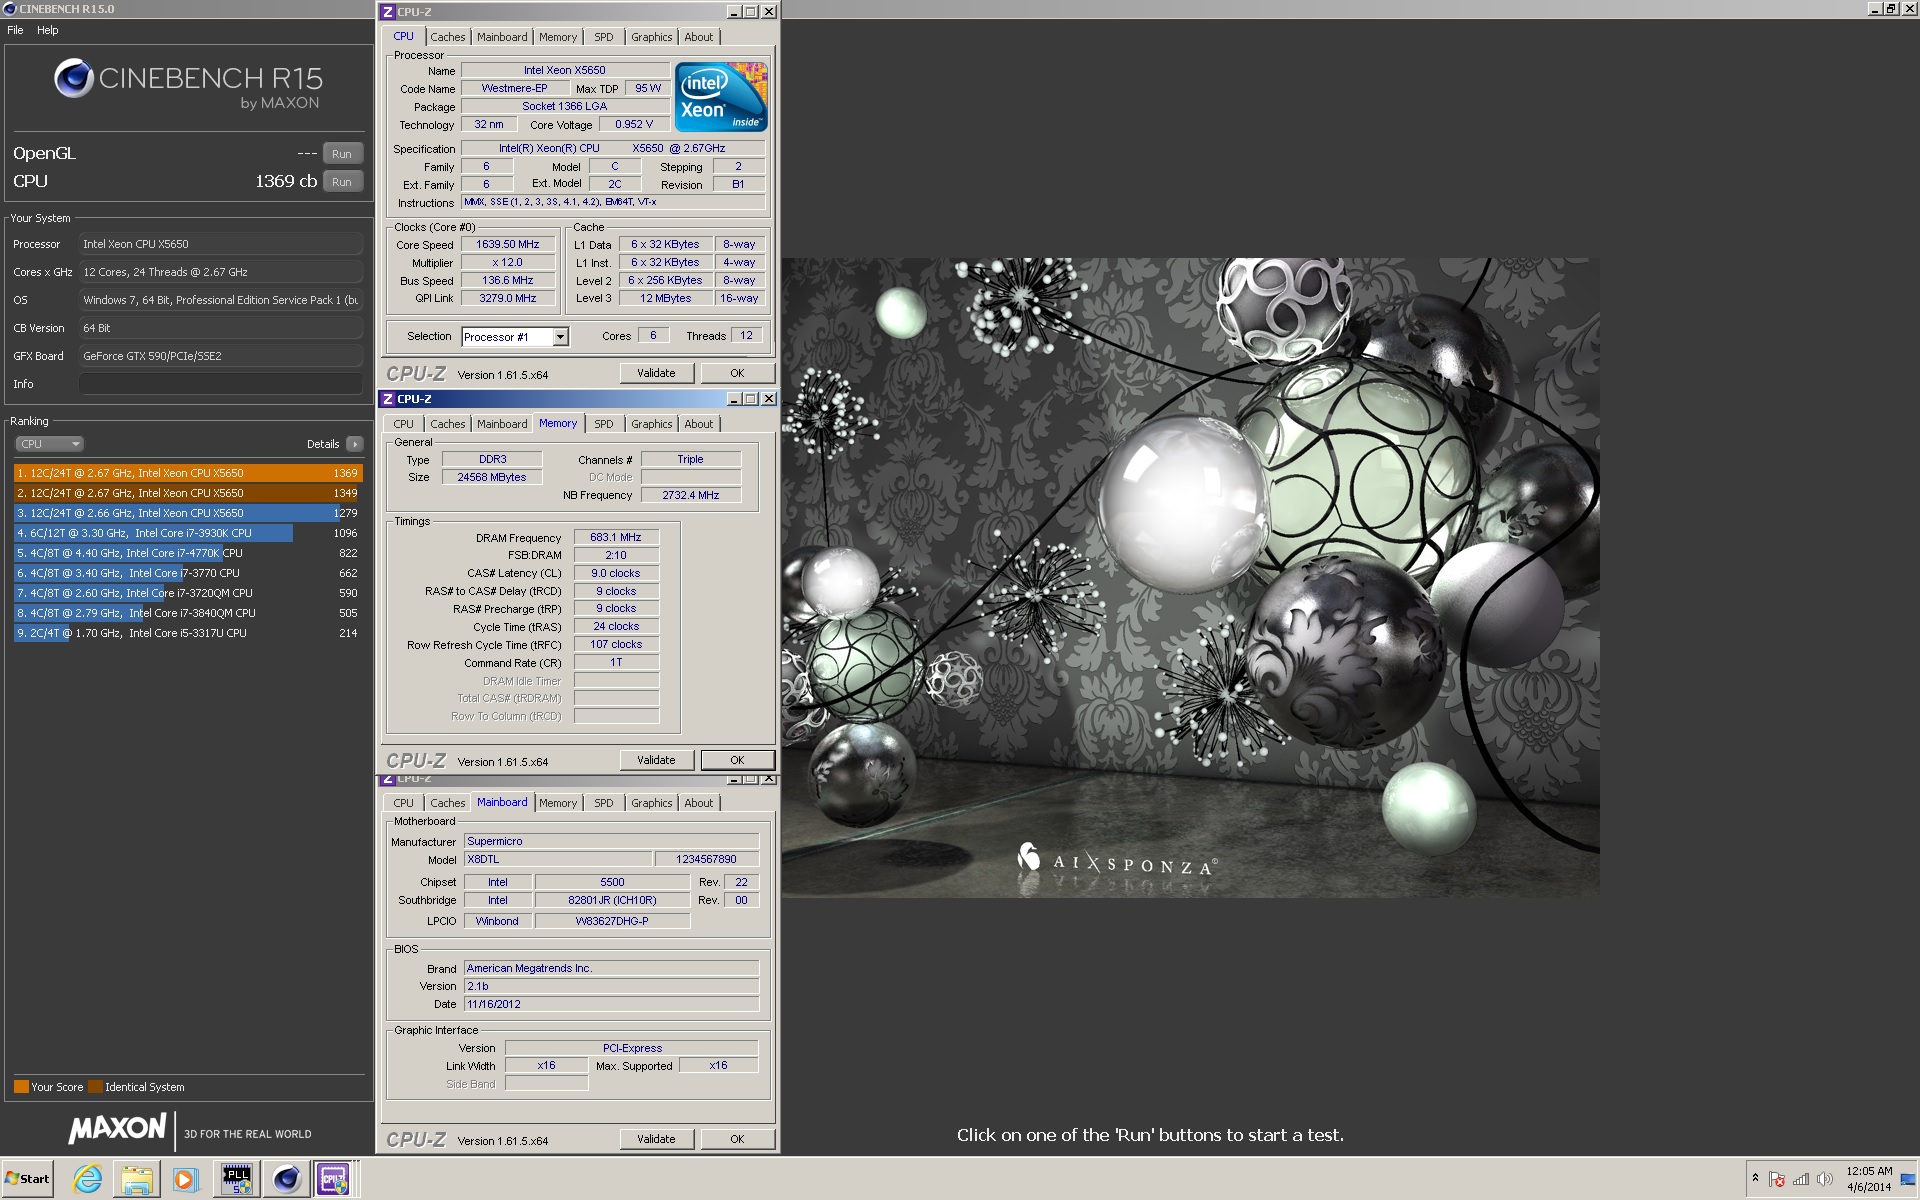
Task: Switch to CPU tab in Memory CPU-Z window
Action: 404,424
